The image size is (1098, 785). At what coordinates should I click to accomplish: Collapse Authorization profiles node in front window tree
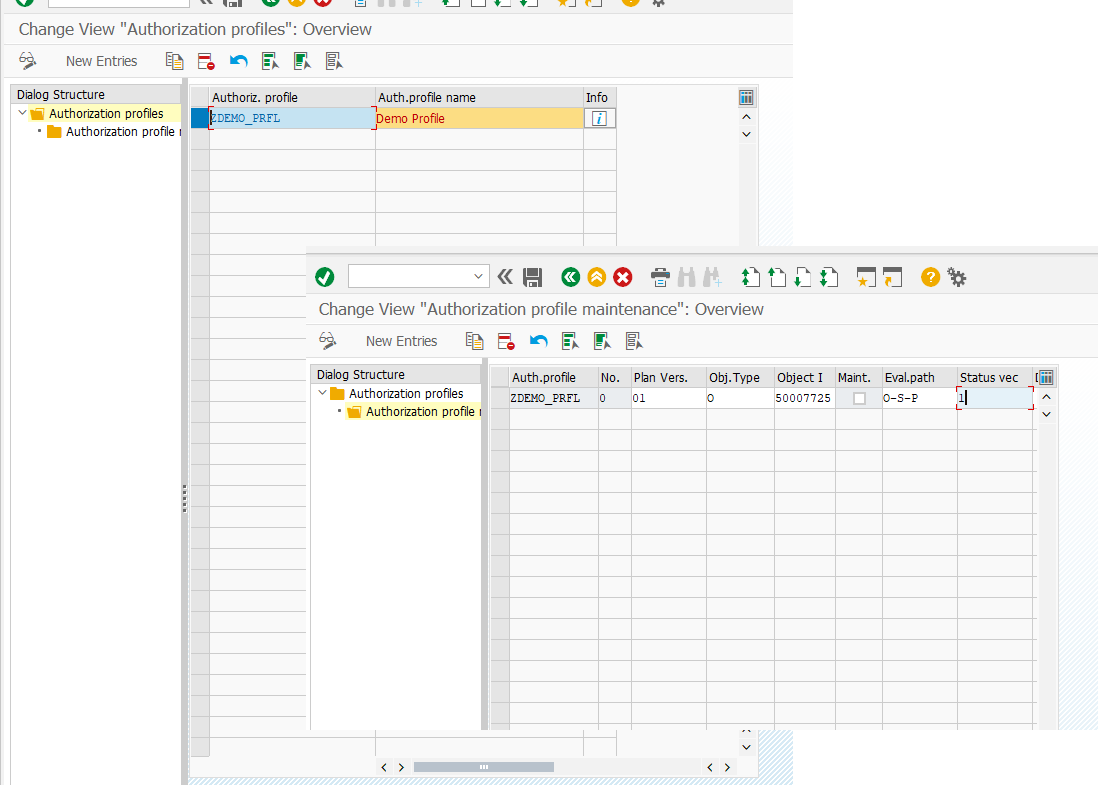323,393
